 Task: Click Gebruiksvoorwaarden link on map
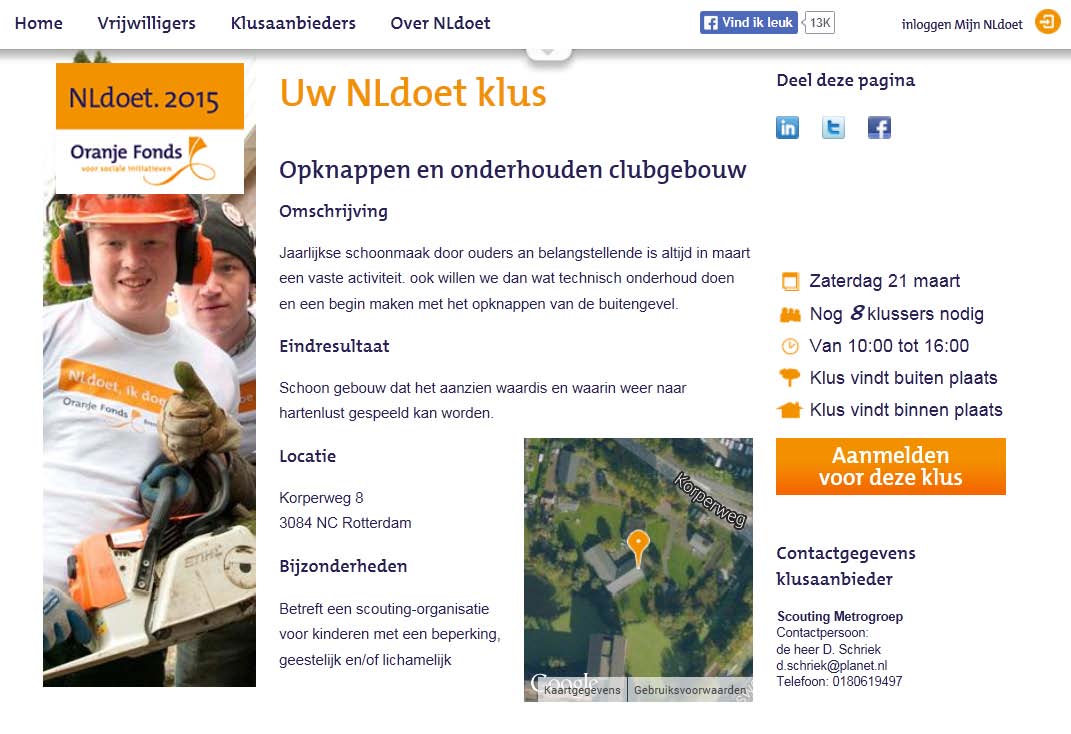pos(690,690)
